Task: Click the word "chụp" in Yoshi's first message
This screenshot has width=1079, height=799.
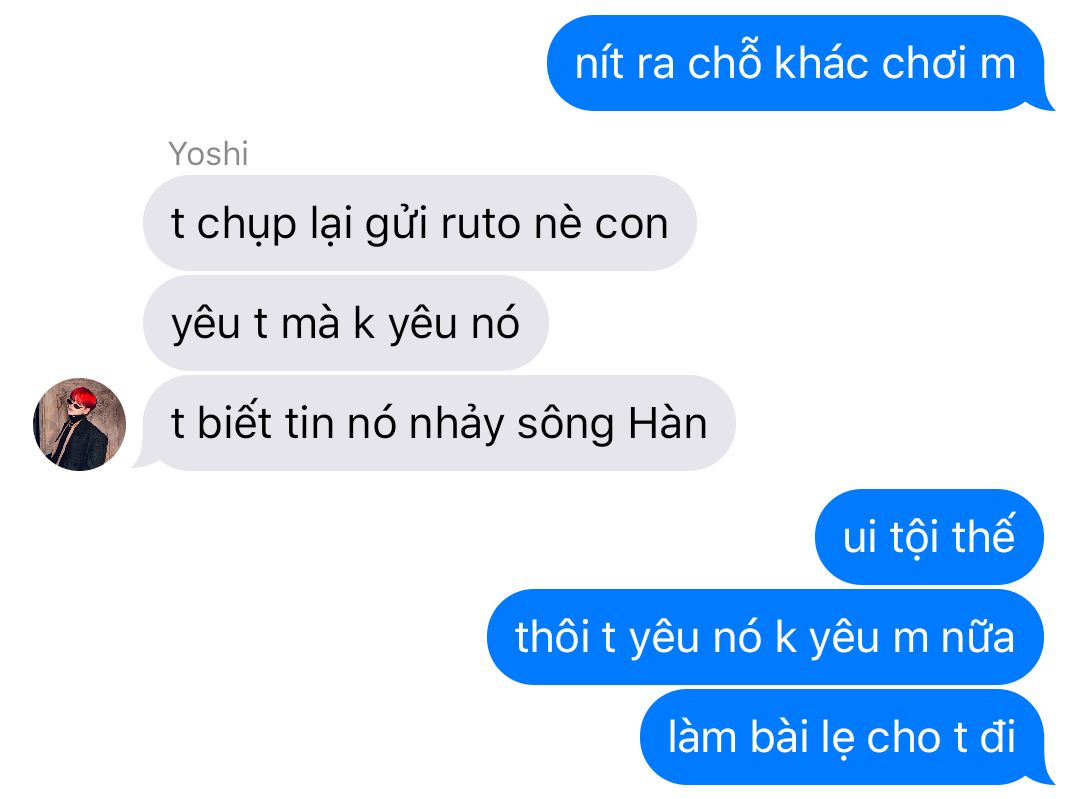Action: (246, 225)
